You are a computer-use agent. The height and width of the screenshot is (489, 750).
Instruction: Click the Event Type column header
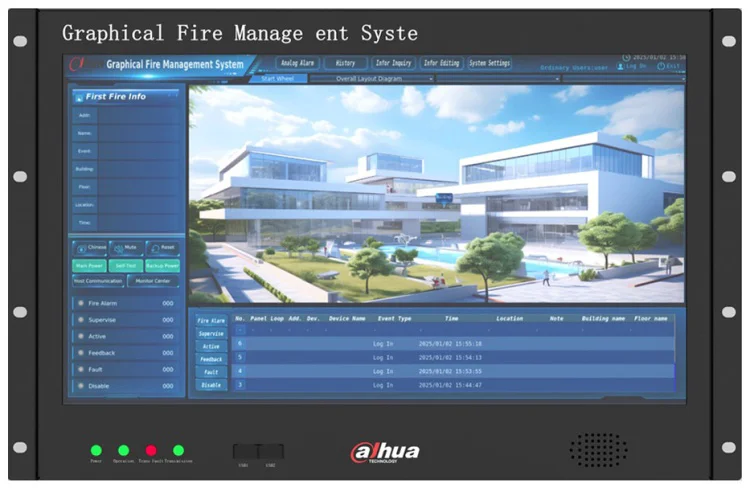(x=395, y=319)
